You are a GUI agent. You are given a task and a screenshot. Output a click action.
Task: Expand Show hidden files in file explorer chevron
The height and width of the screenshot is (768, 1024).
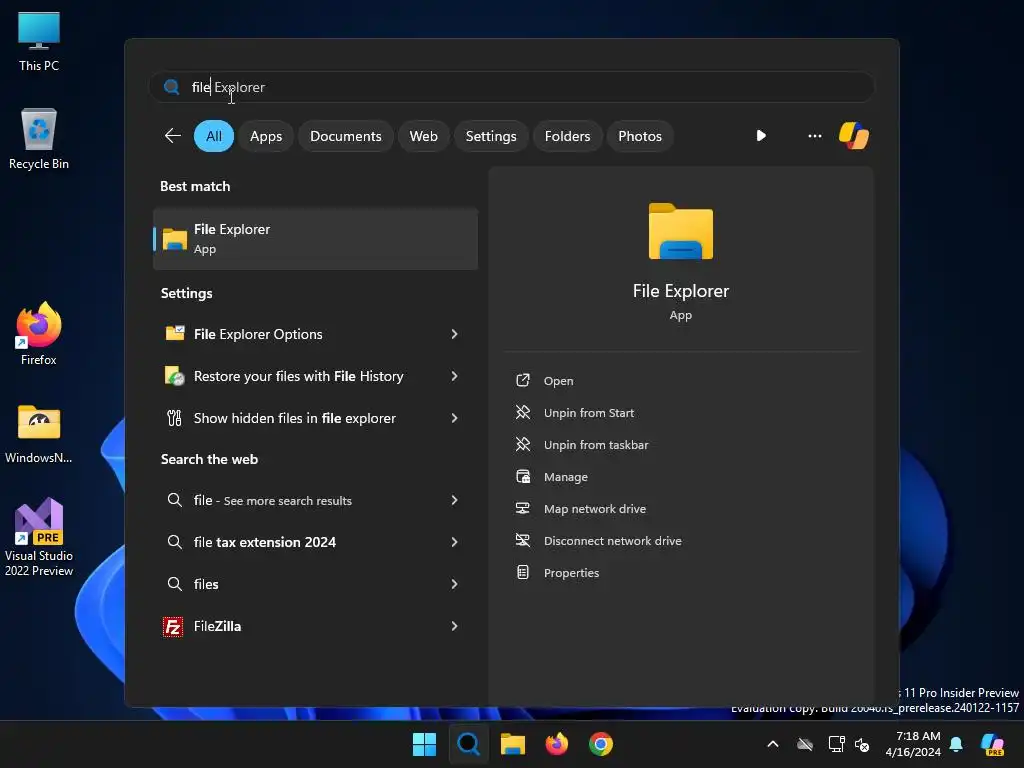[x=455, y=418]
